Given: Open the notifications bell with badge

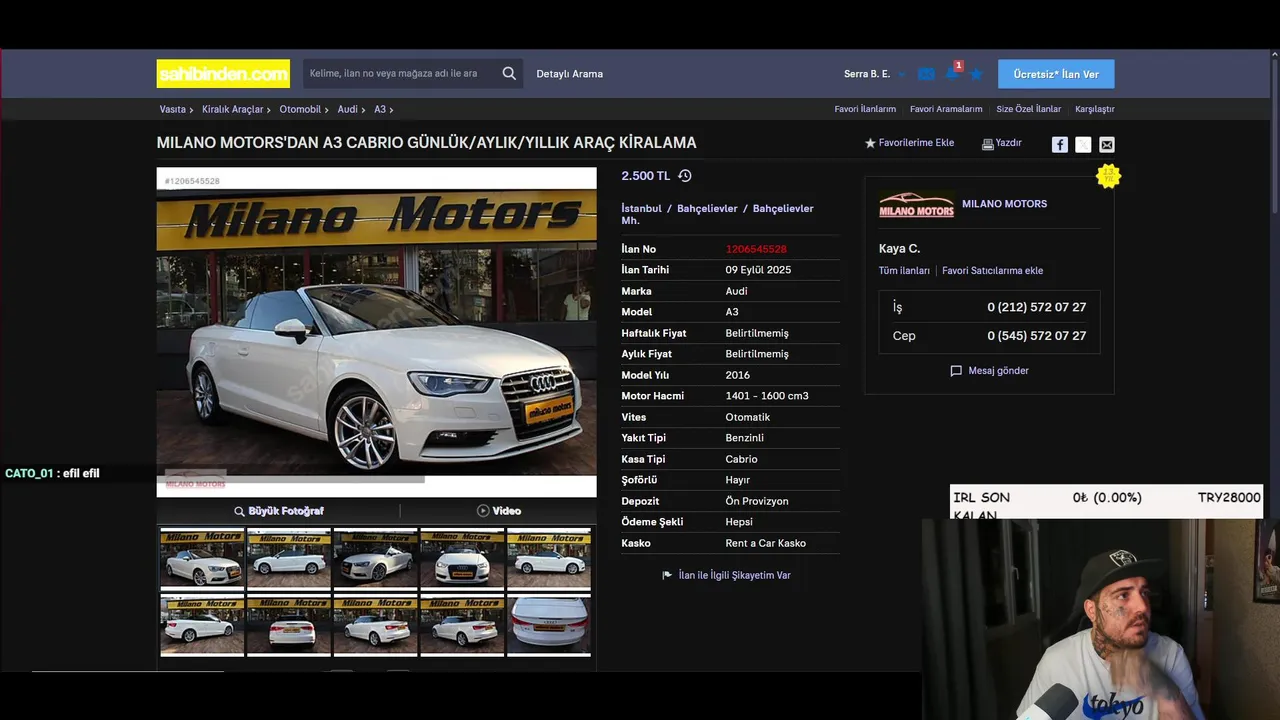Looking at the screenshot, I should [x=952, y=72].
